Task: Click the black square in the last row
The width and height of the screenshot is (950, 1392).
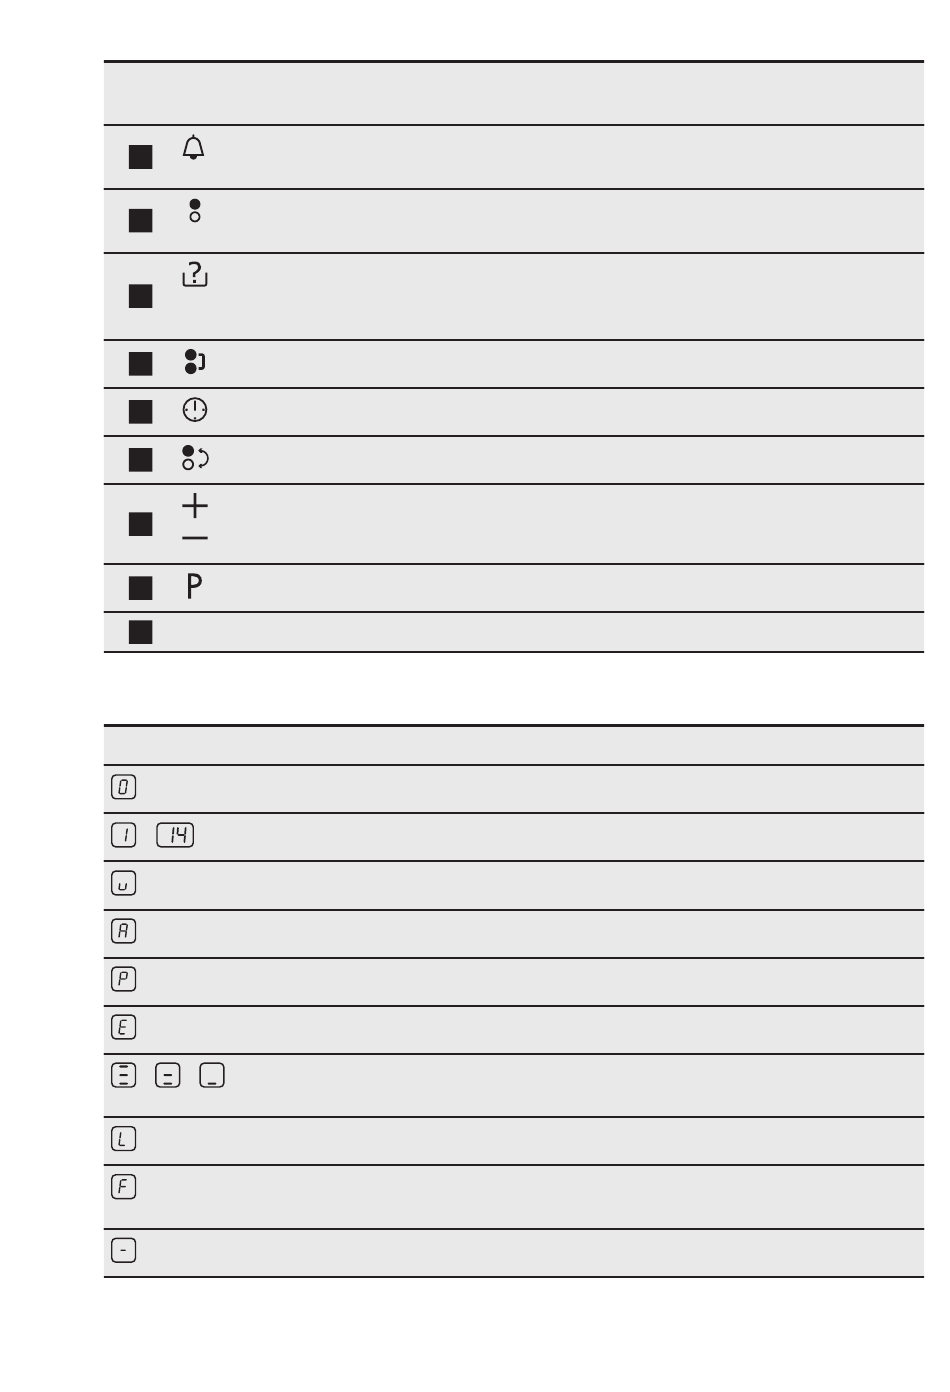Action: click(141, 632)
